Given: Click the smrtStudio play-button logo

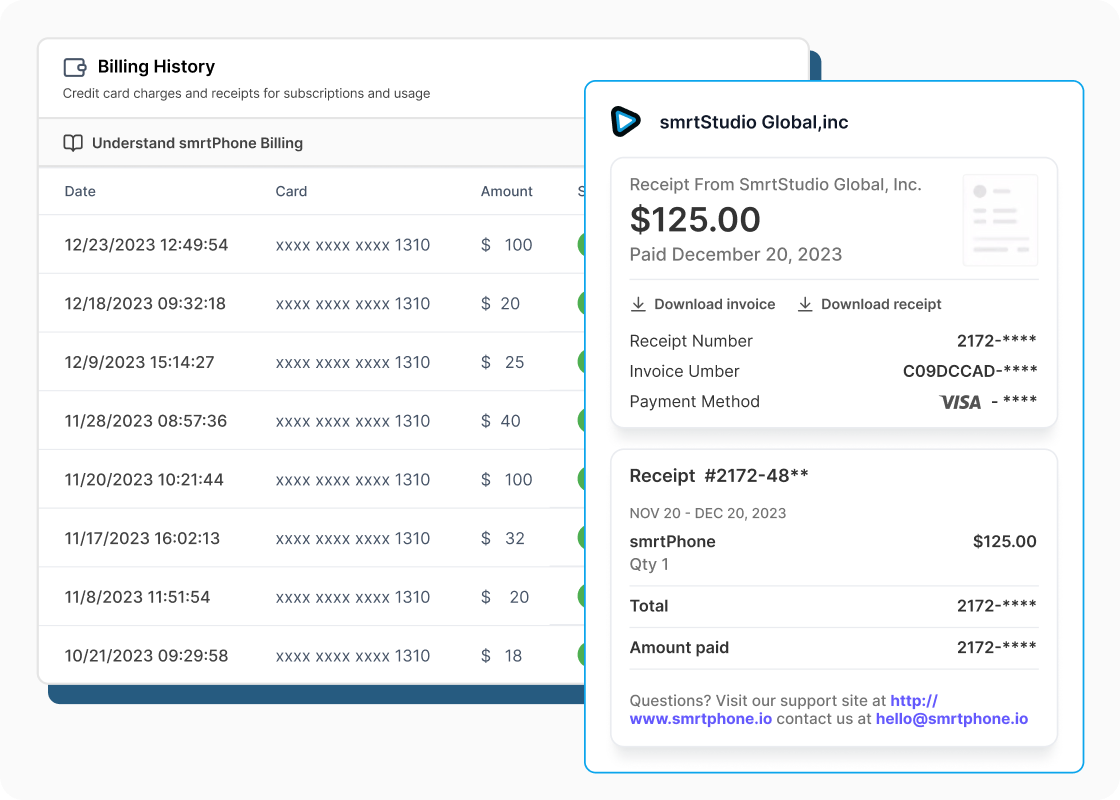Looking at the screenshot, I should (x=628, y=122).
